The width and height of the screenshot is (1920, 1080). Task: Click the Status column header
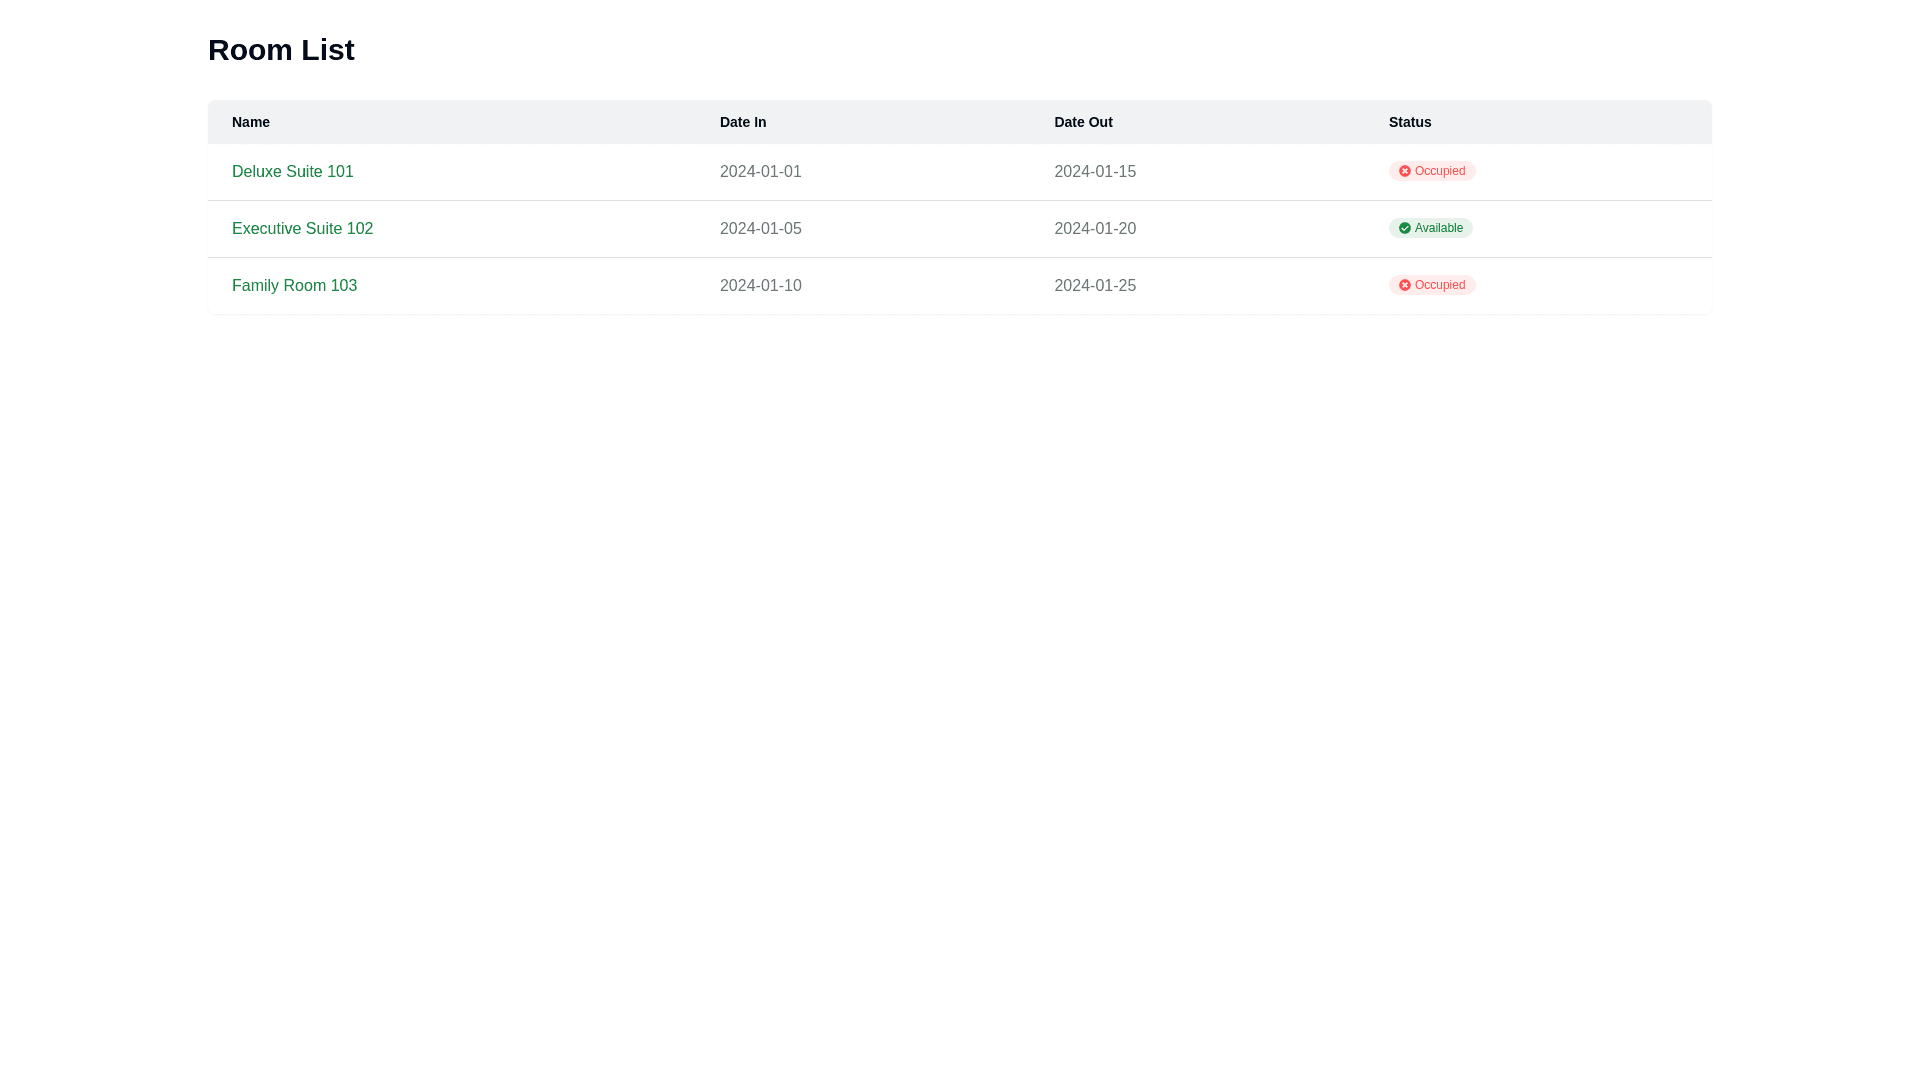tap(1409, 122)
